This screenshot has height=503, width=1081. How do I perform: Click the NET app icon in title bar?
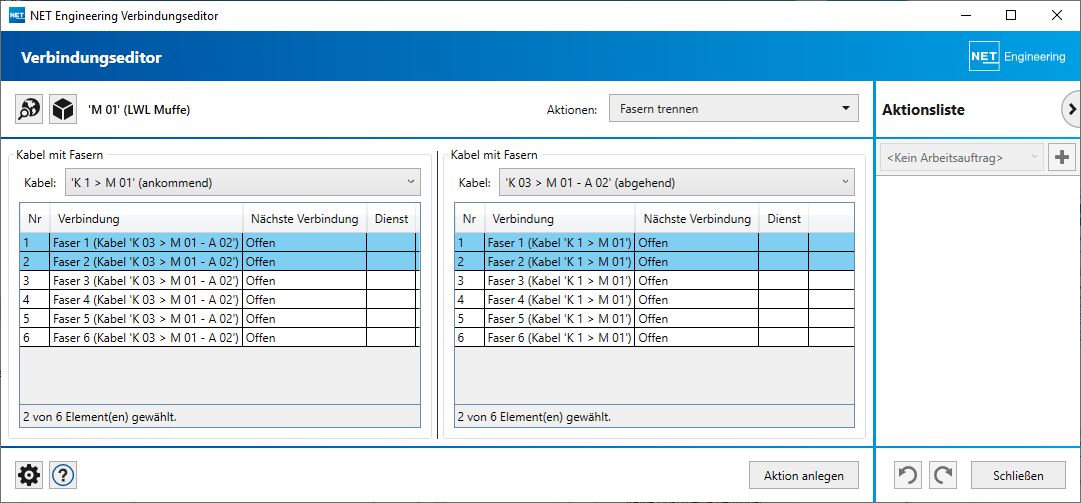17,15
